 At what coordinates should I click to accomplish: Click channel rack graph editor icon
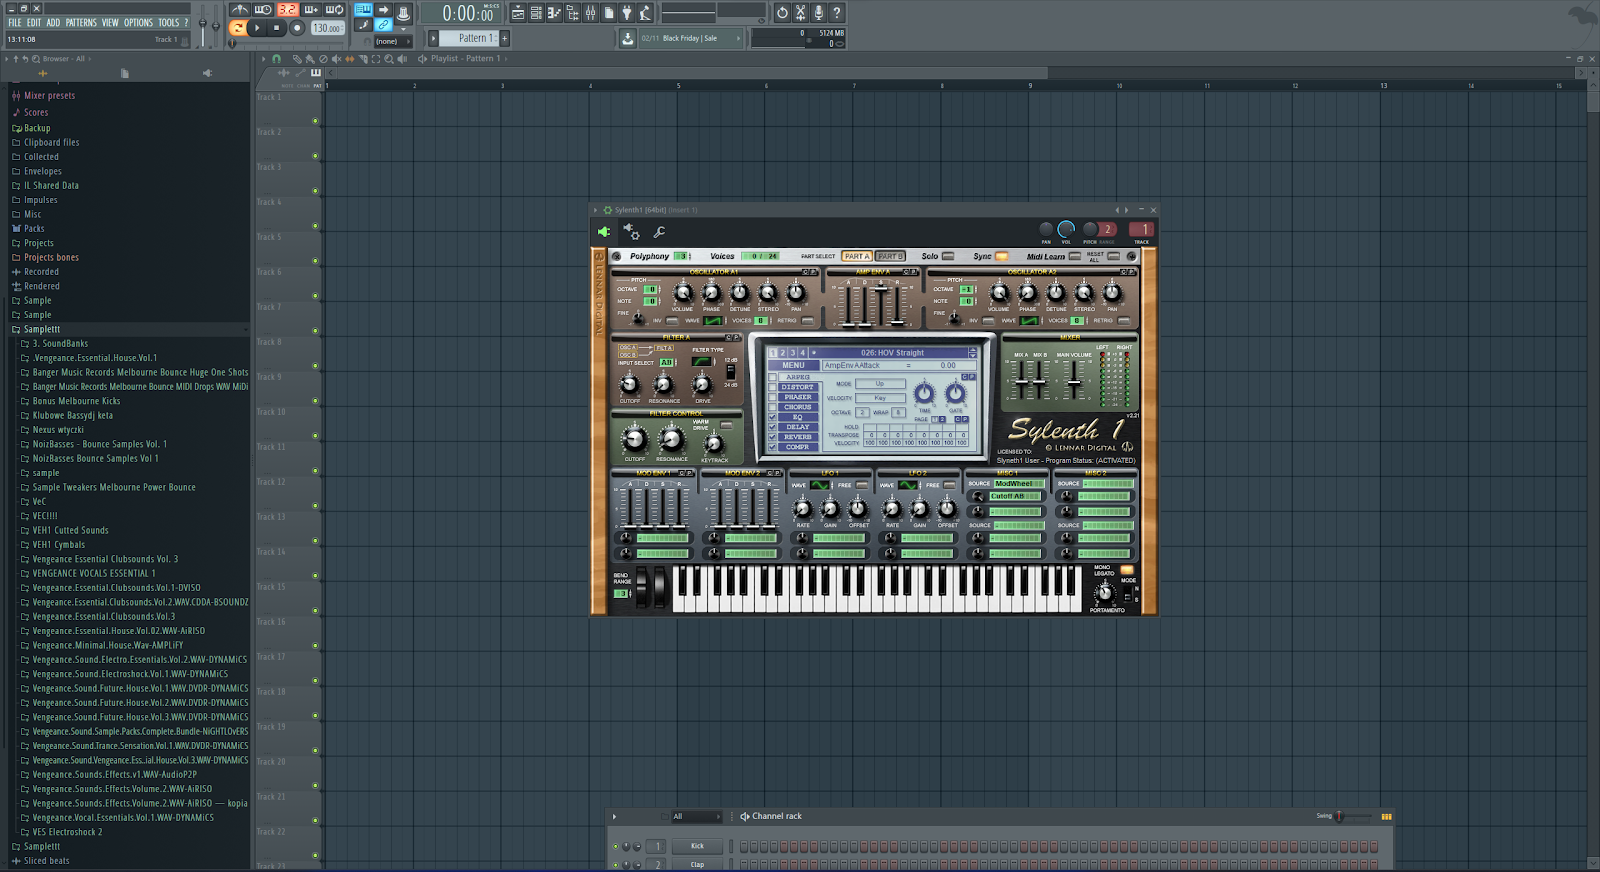coord(1386,816)
